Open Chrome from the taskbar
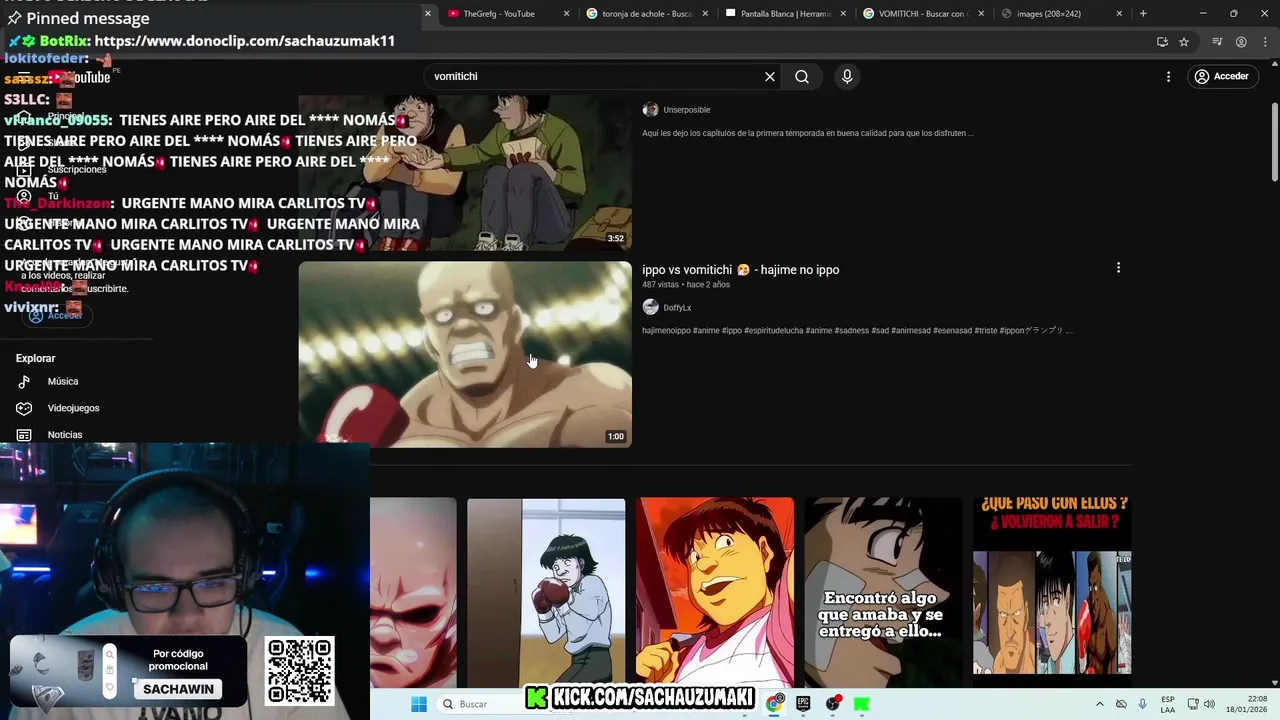 tap(774, 704)
